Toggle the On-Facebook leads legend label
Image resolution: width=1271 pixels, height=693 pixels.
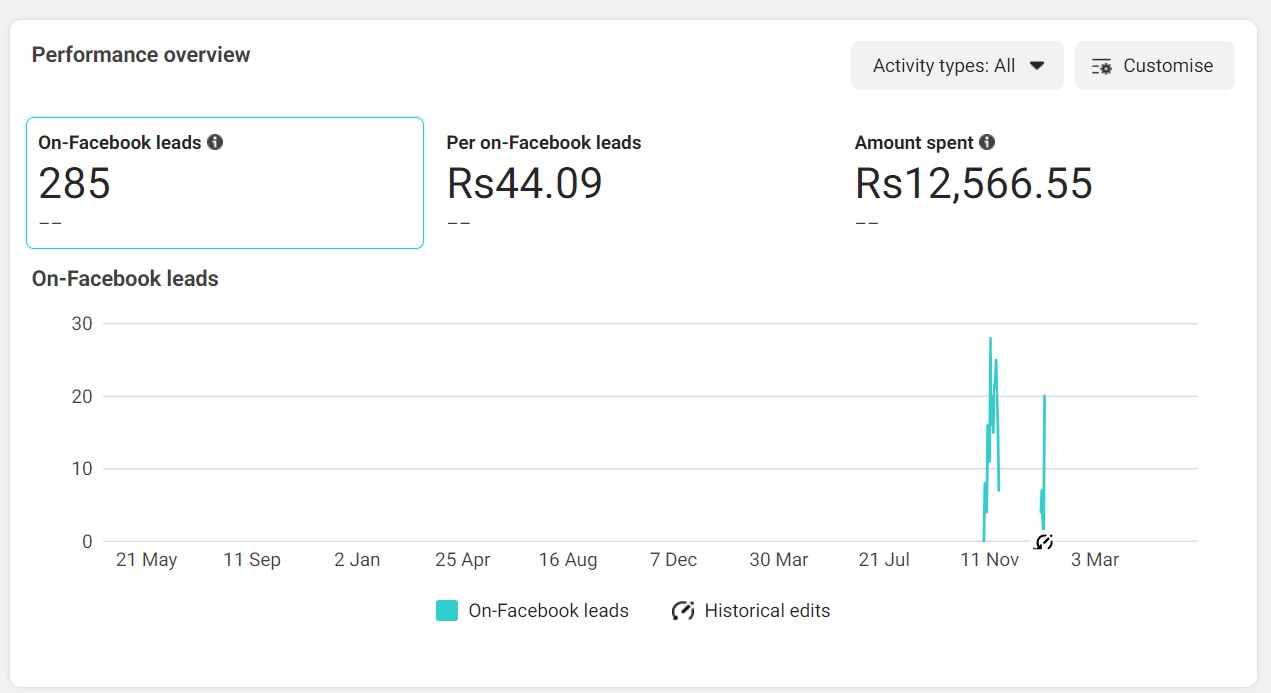pyautogui.click(x=548, y=611)
